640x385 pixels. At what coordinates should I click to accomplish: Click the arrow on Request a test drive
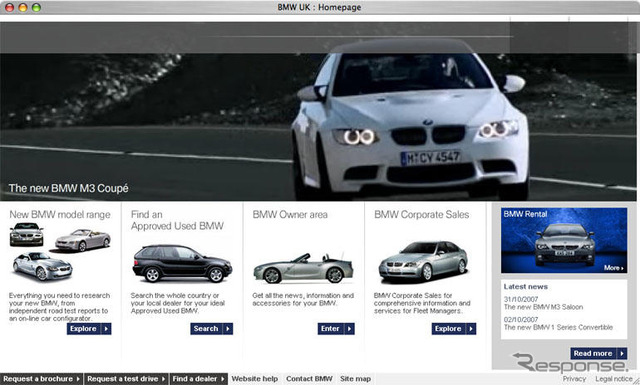(163, 379)
